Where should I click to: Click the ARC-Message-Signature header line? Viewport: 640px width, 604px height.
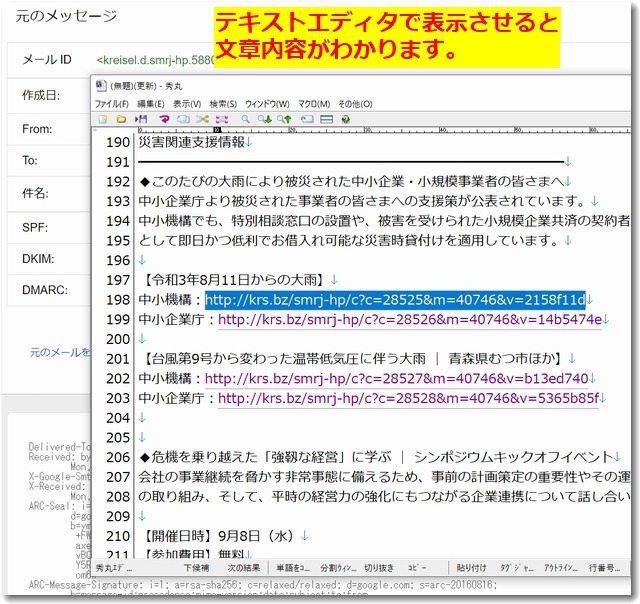pyautogui.click(x=262, y=585)
